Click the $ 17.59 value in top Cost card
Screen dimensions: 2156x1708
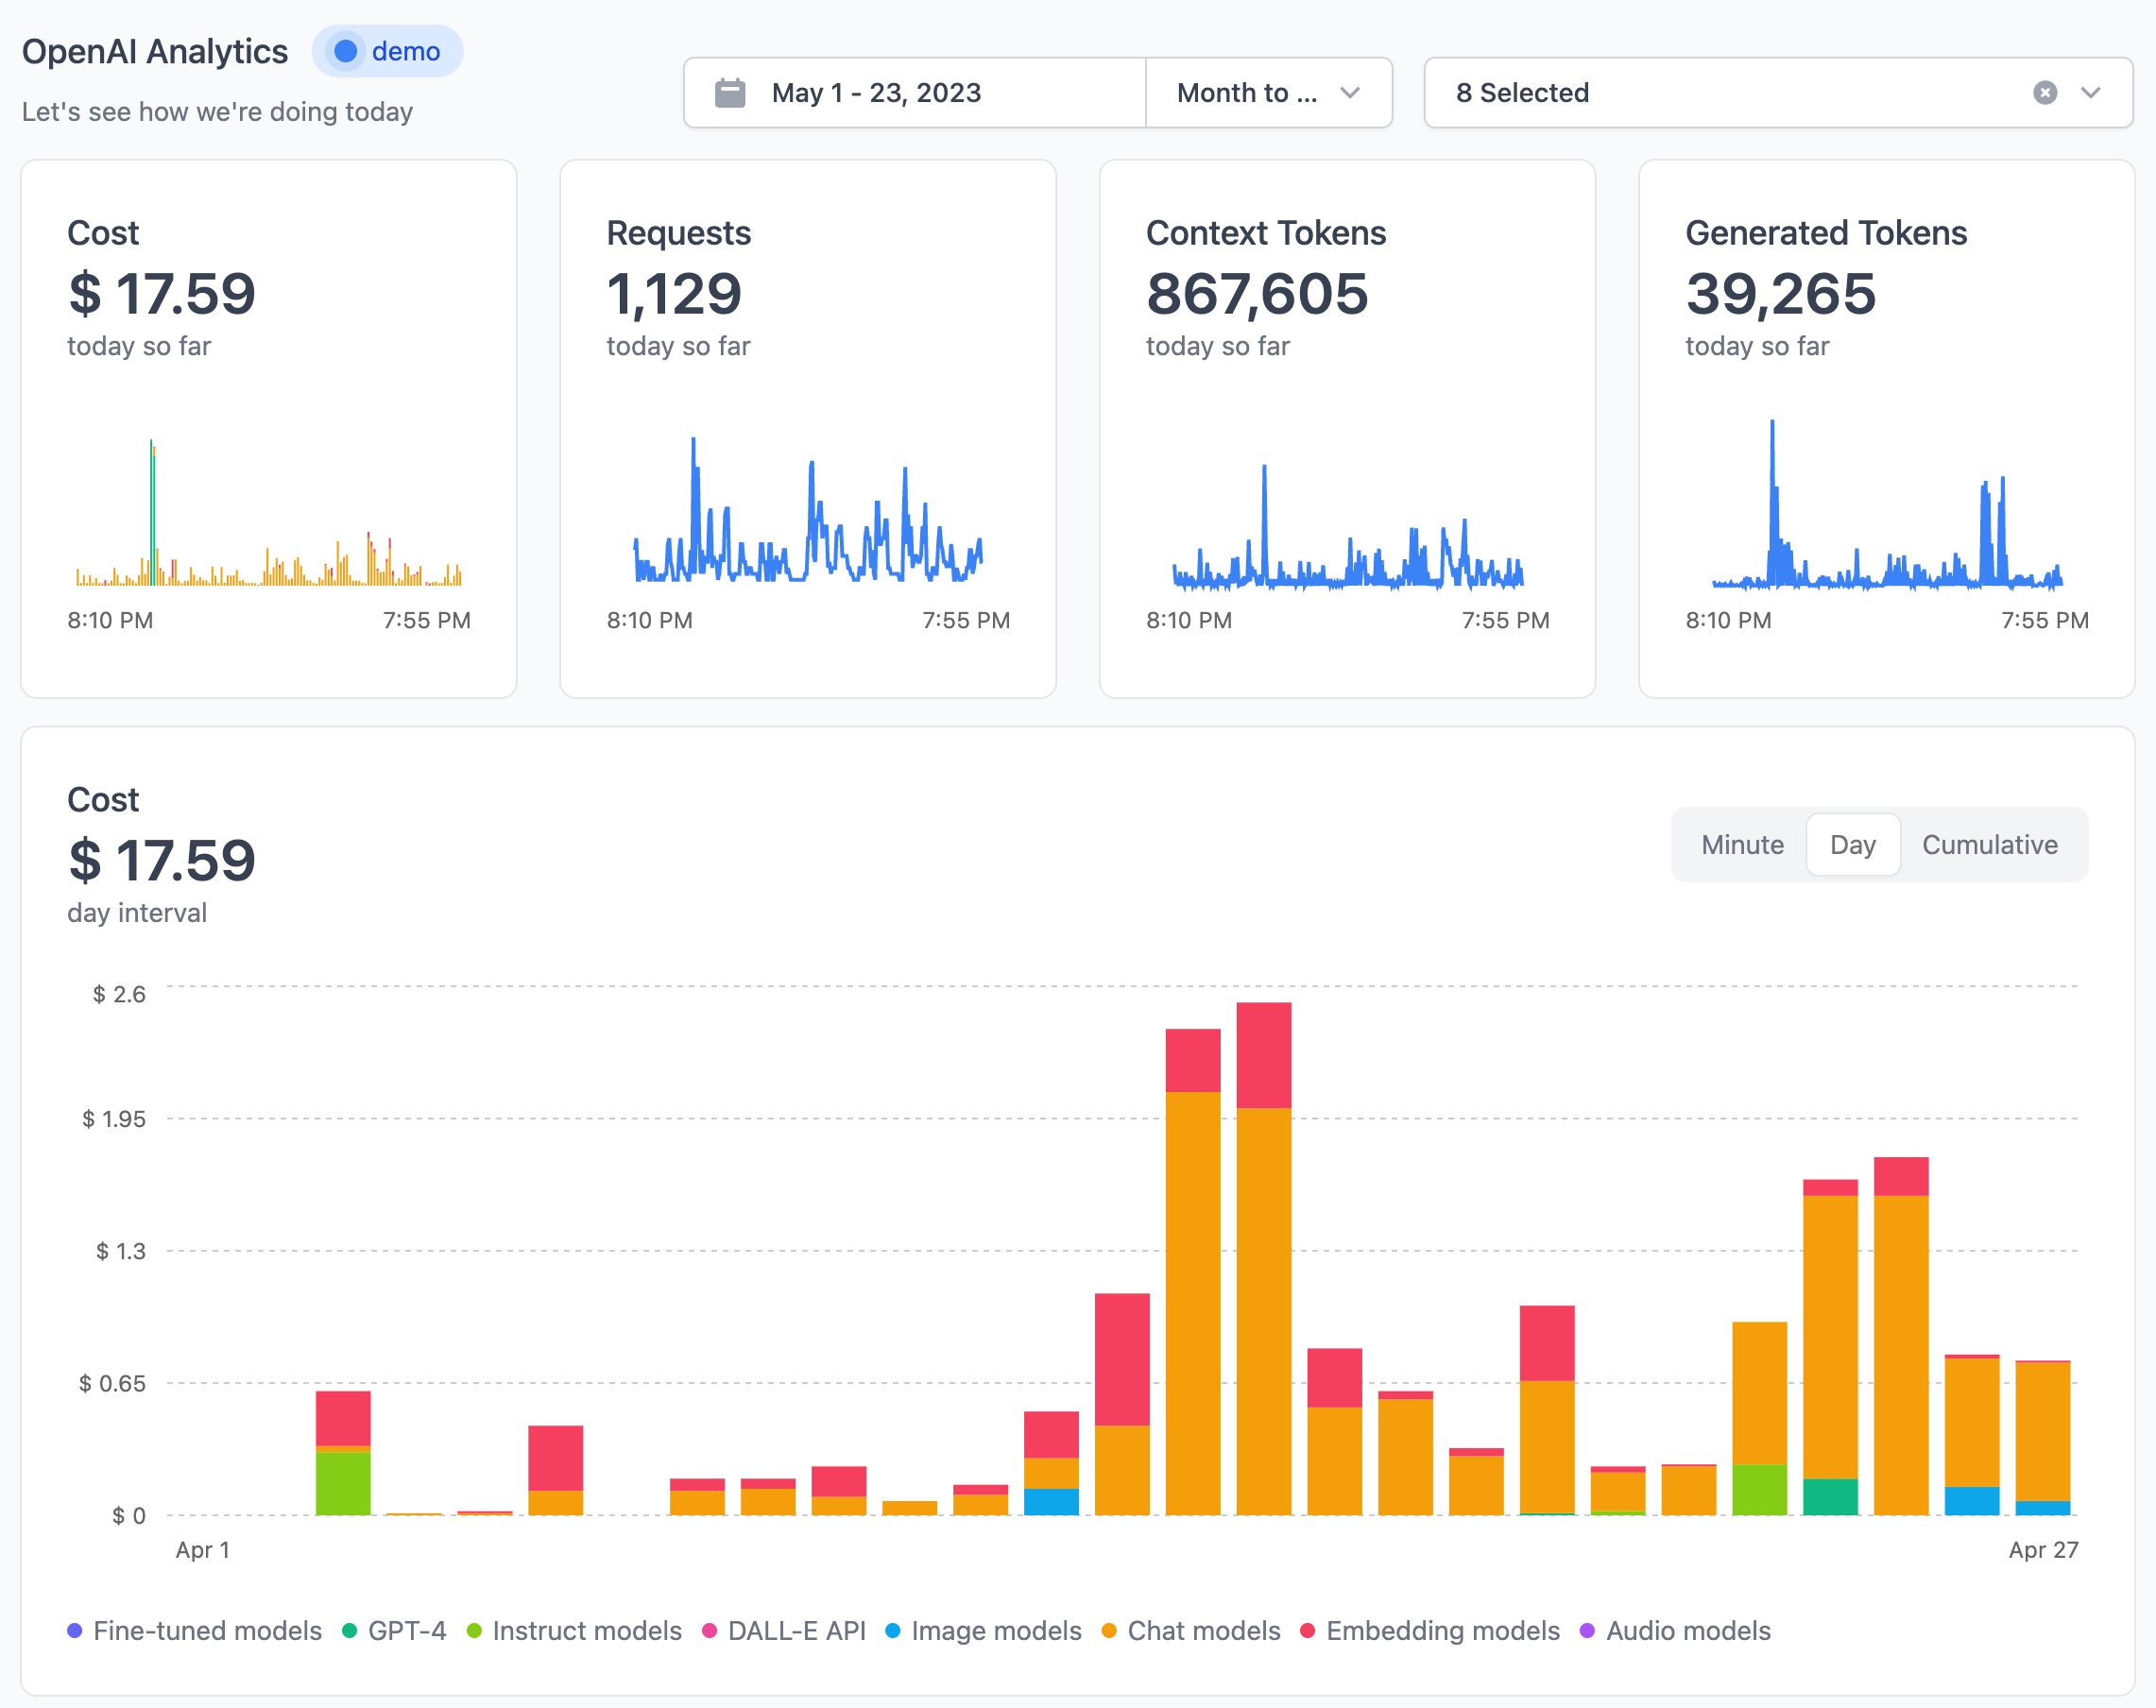pyautogui.click(x=162, y=294)
